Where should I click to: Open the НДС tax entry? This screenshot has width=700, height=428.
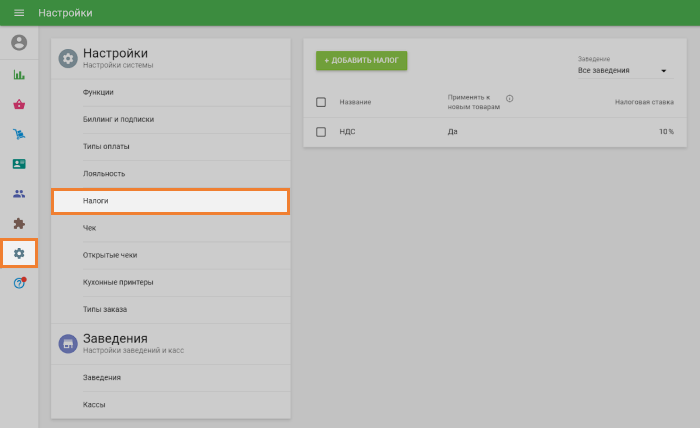pyautogui.click(x=348, y=132)
